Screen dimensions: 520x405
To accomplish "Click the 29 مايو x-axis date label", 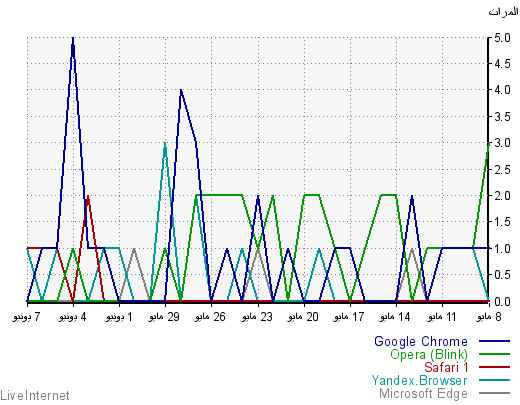I will point(164,317).
